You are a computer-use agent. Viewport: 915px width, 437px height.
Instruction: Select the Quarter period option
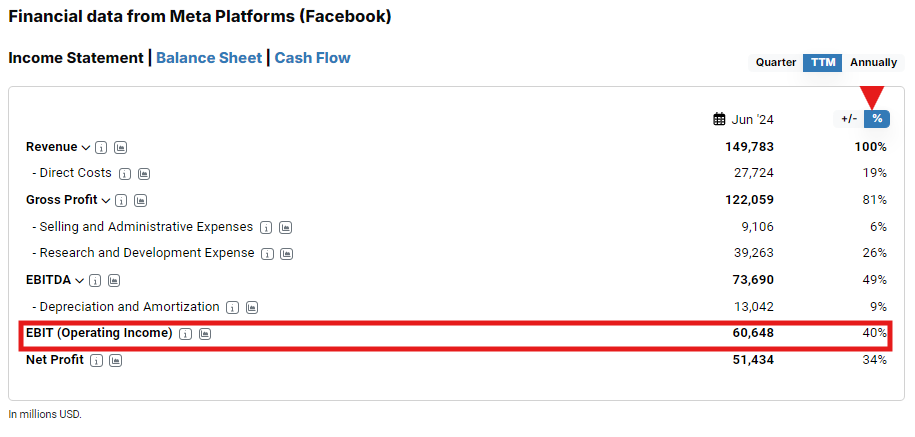tap(775, 62)
